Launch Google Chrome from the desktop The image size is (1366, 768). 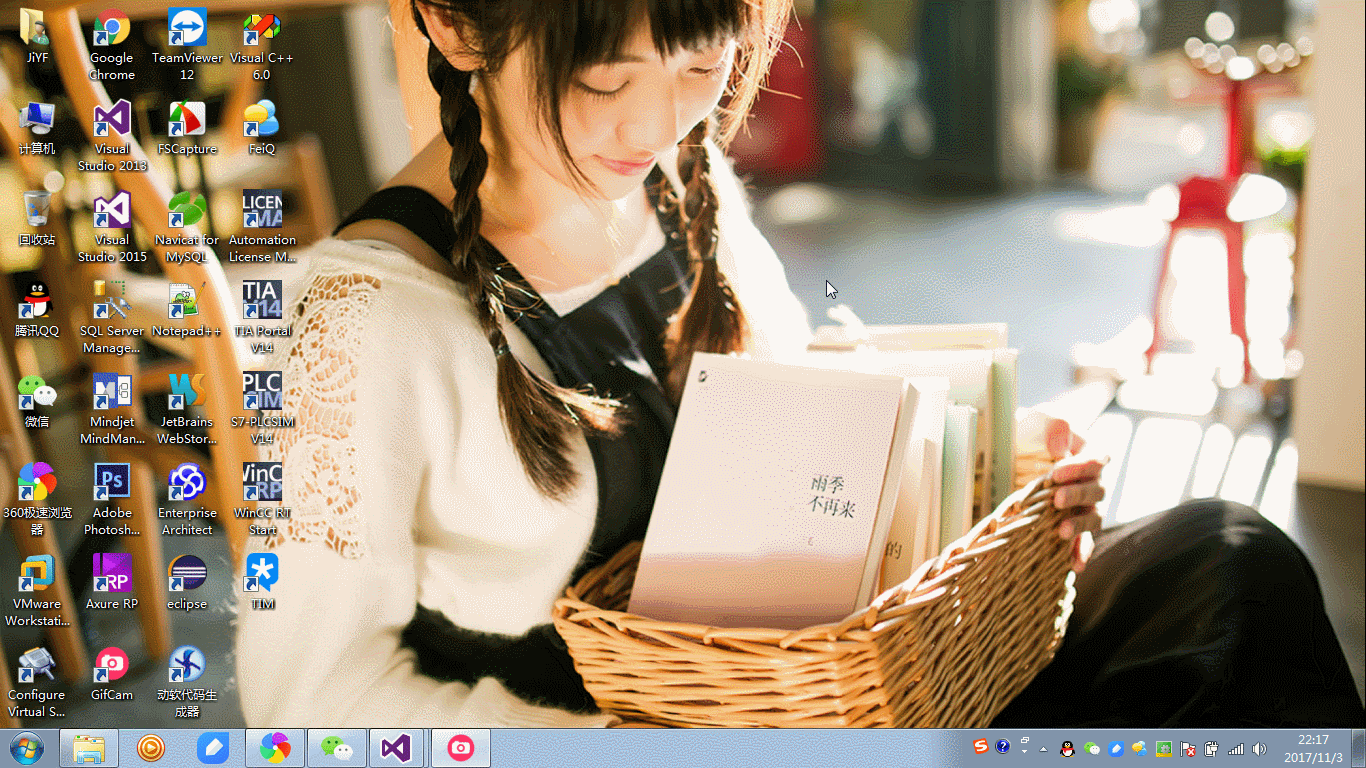click(x=112, y=45)
